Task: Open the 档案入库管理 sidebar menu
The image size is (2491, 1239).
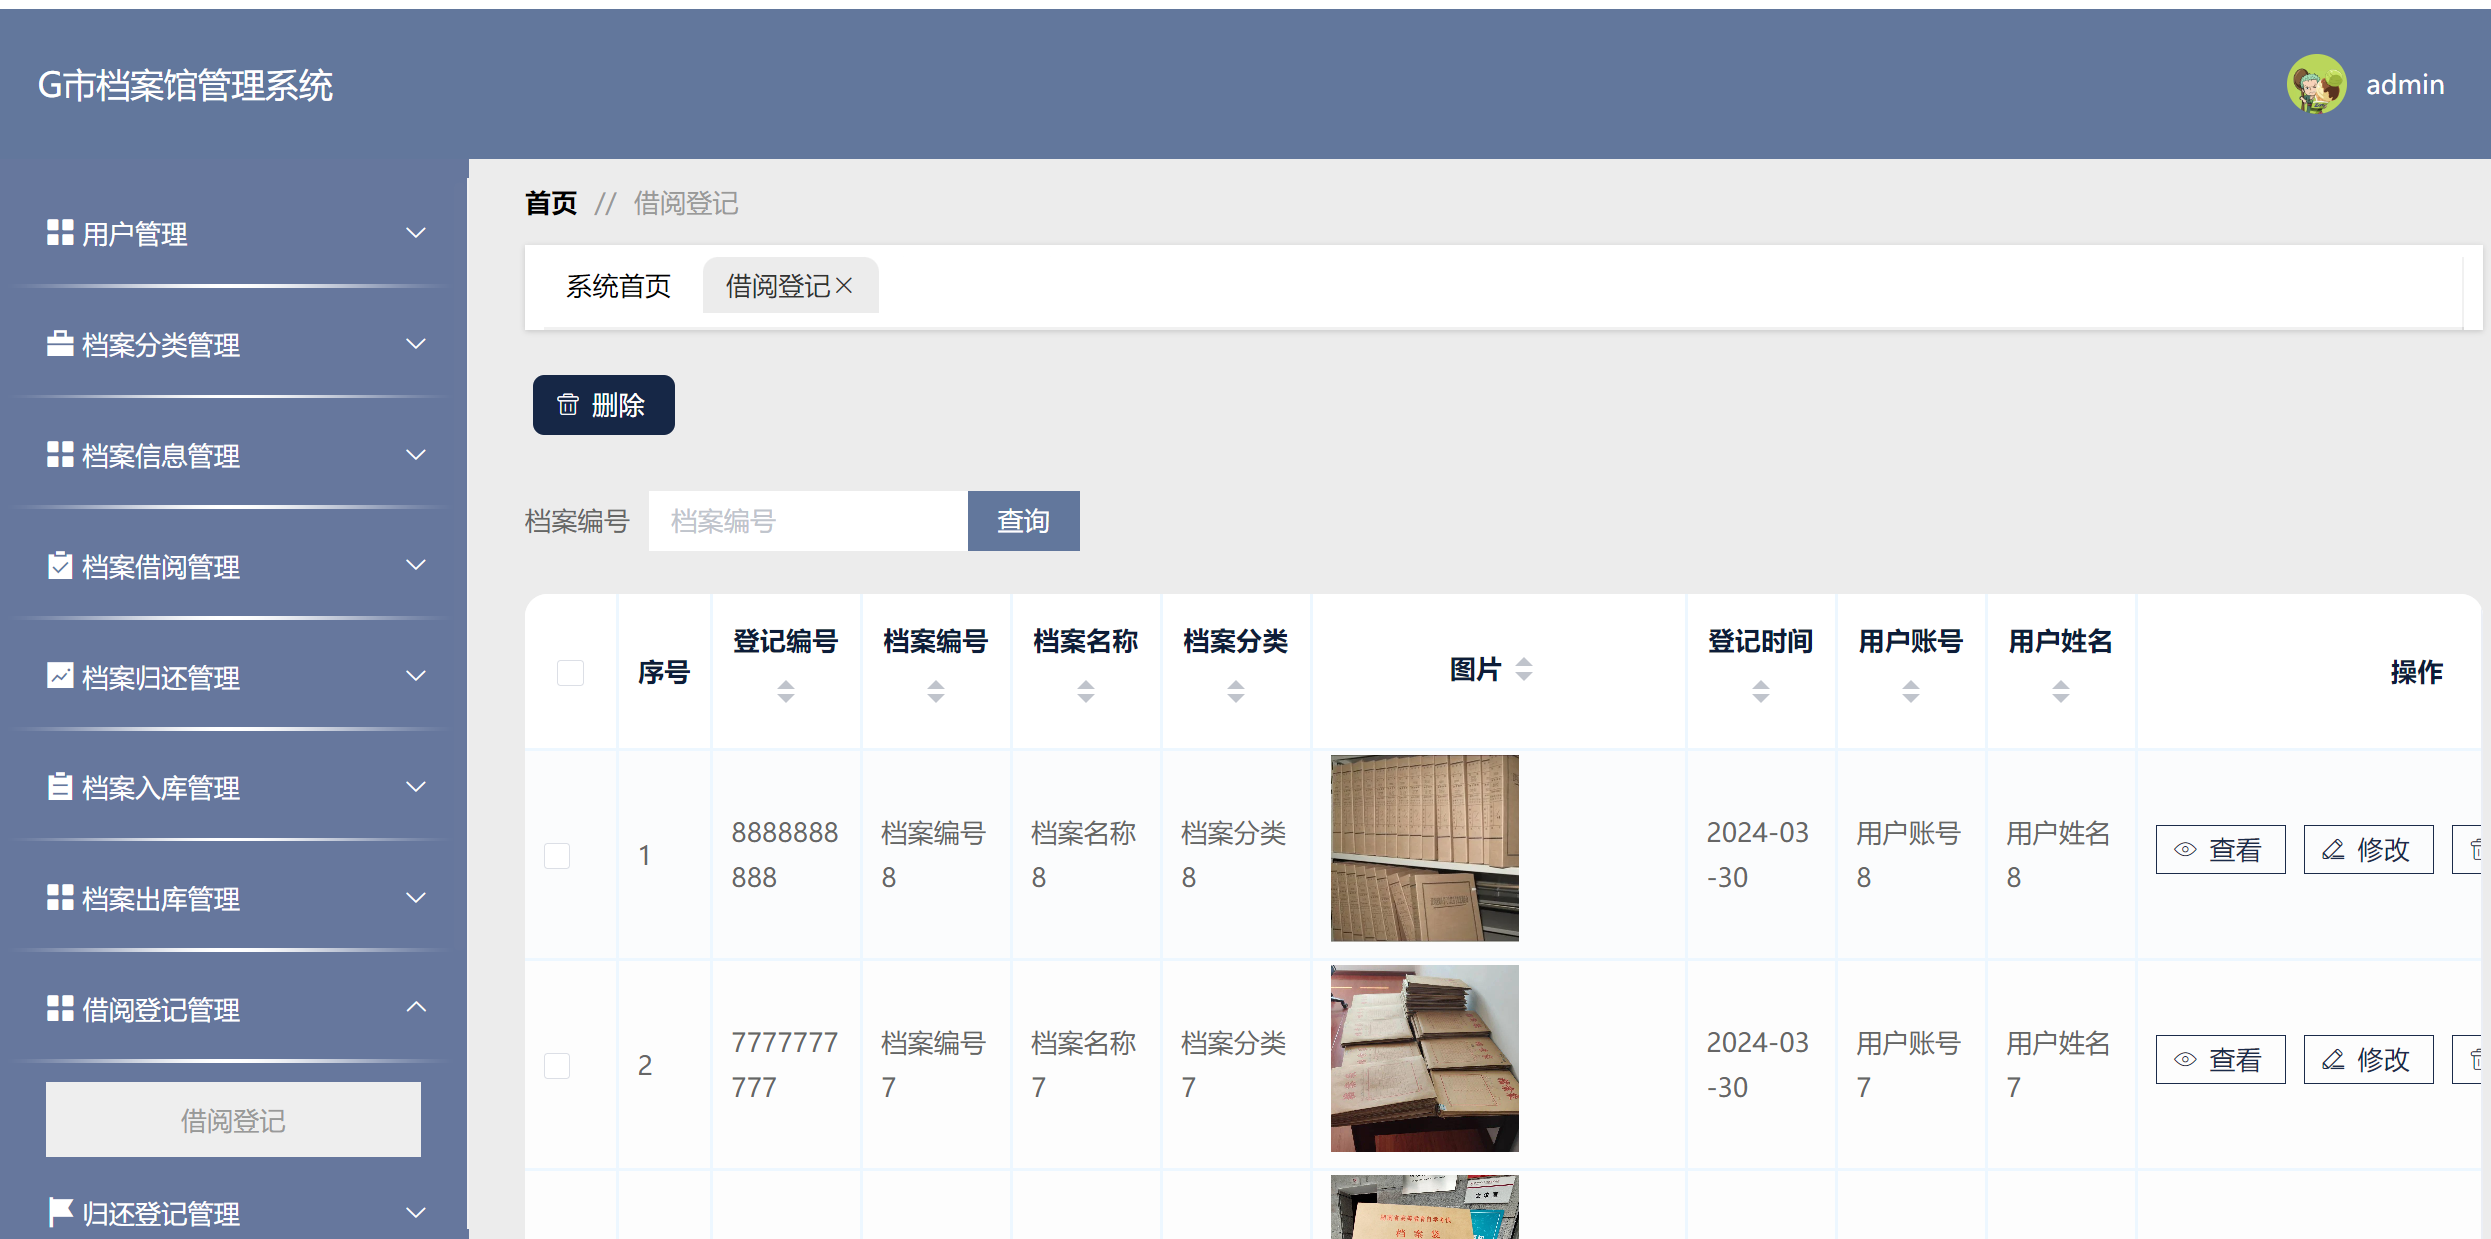Action: (236, 788)
